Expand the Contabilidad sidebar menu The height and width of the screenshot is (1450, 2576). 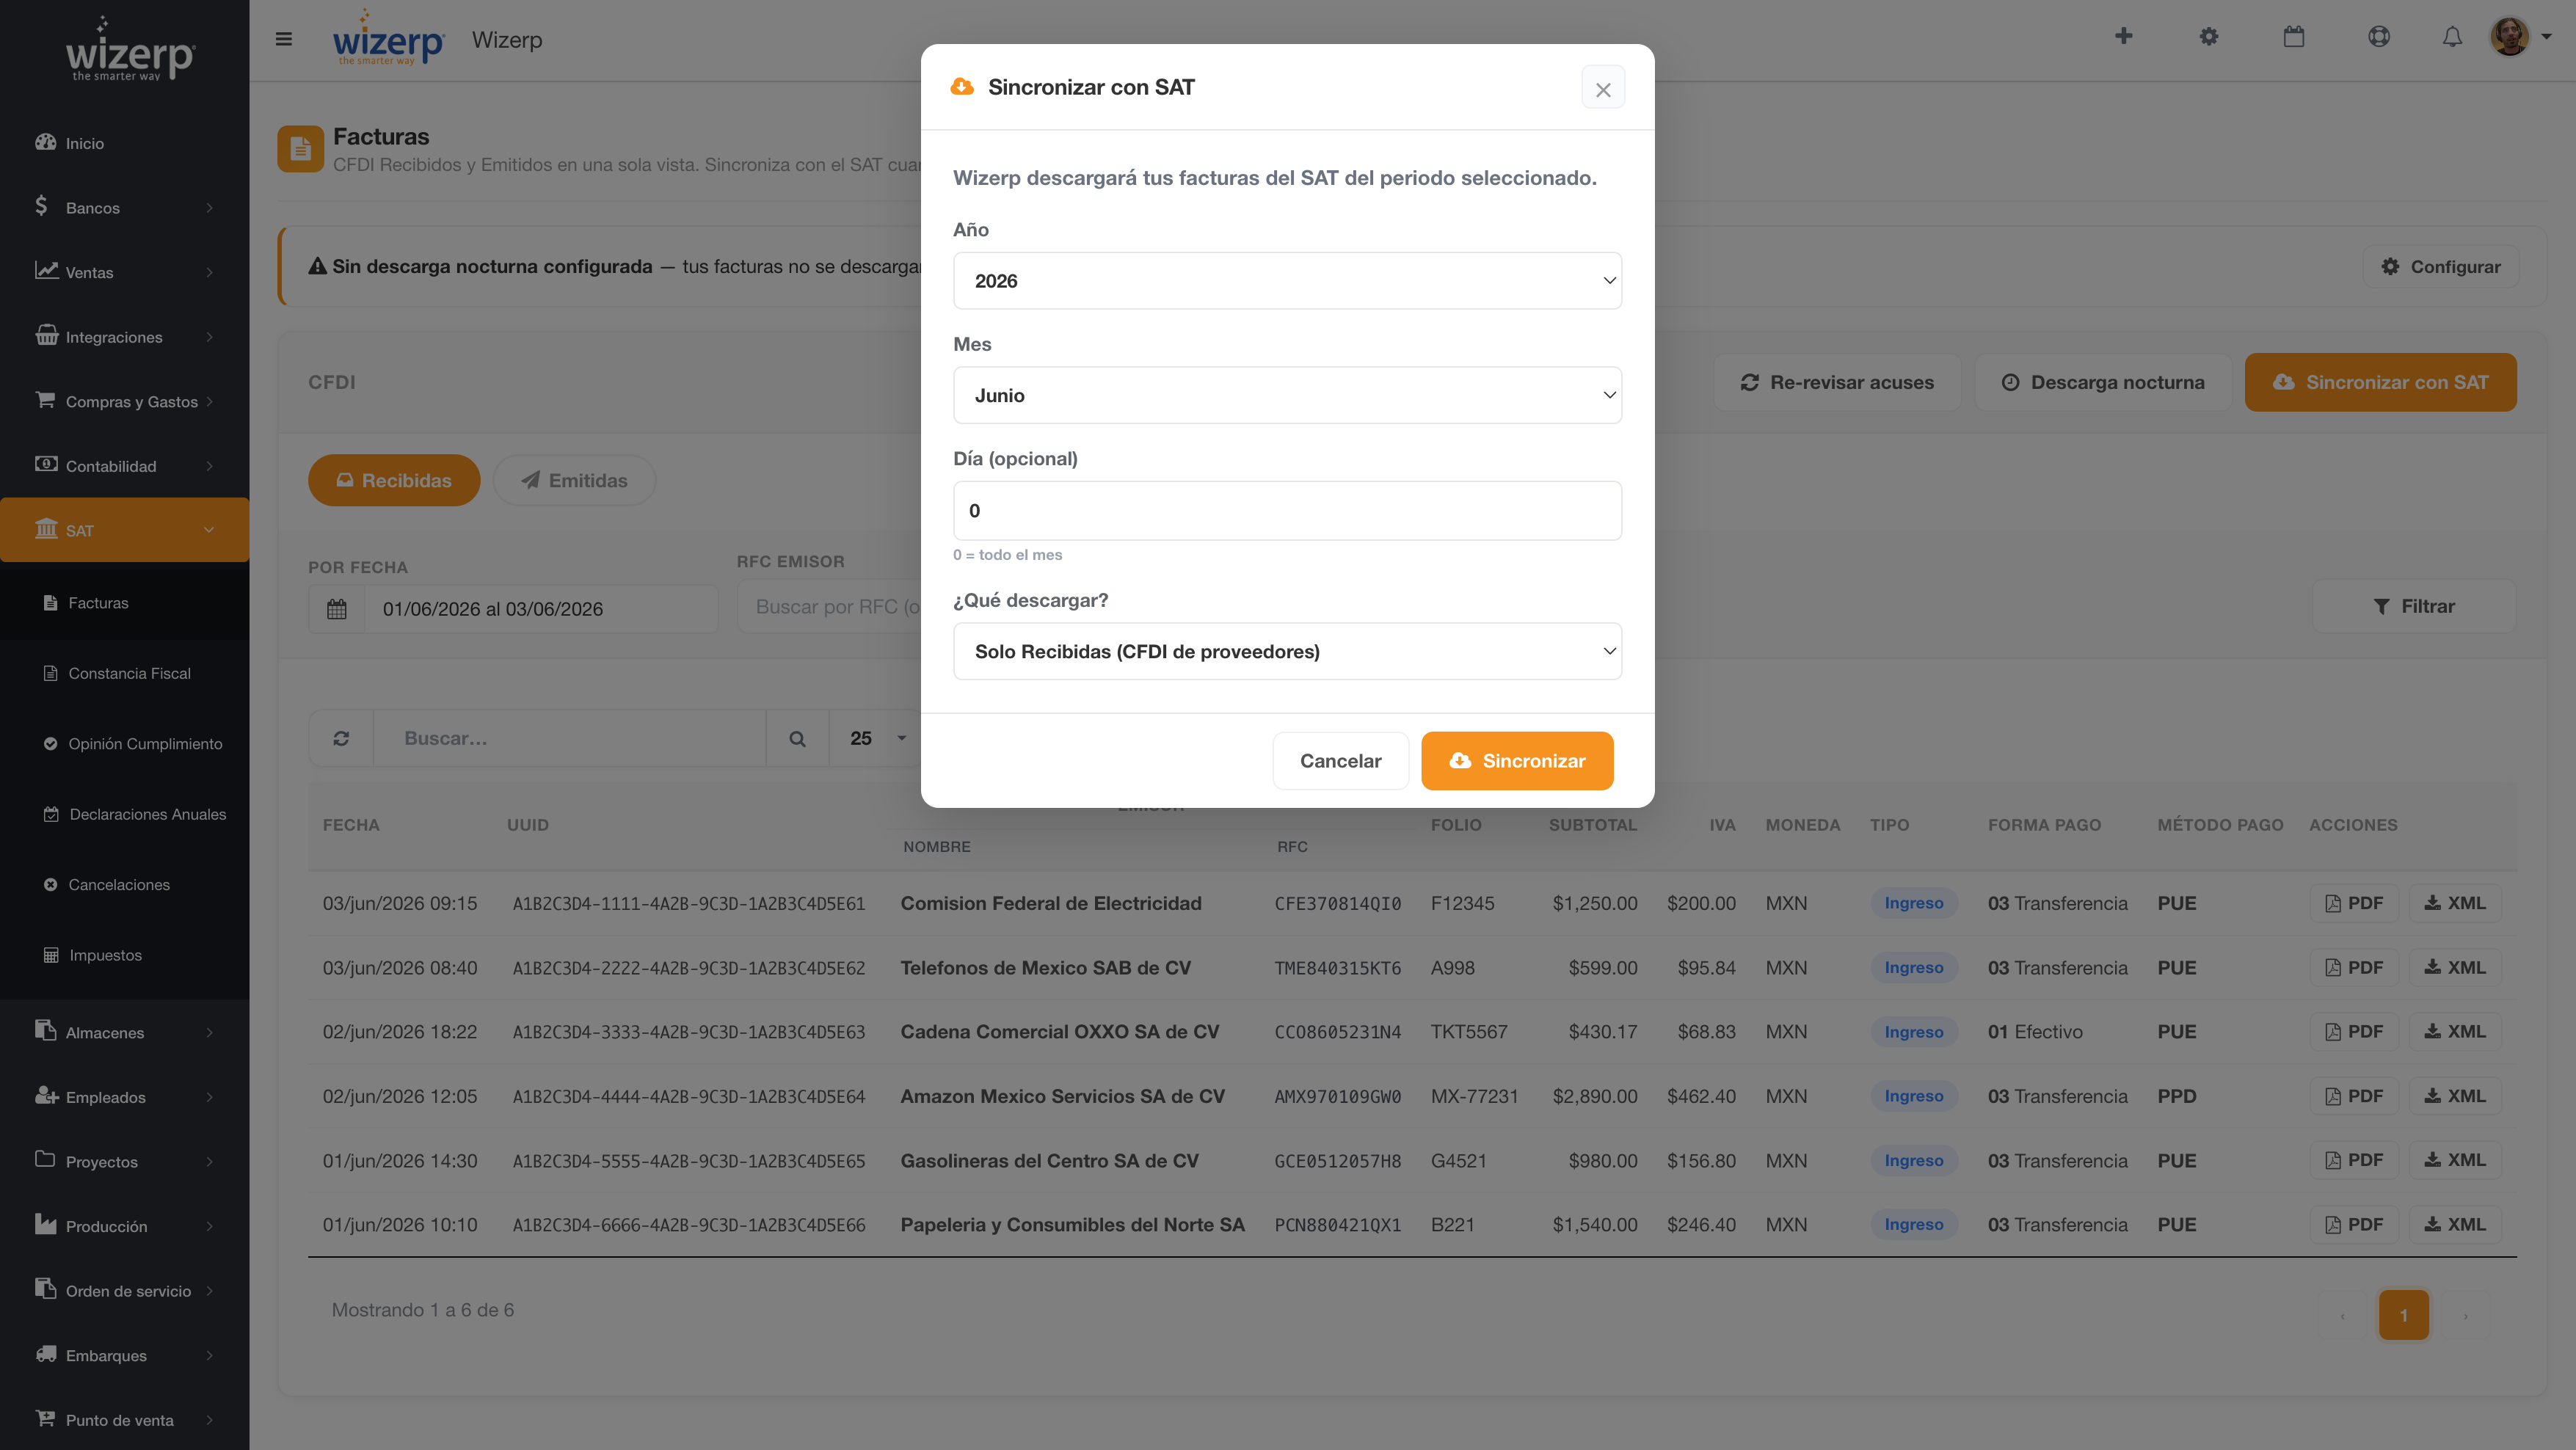tap(124, 466)
